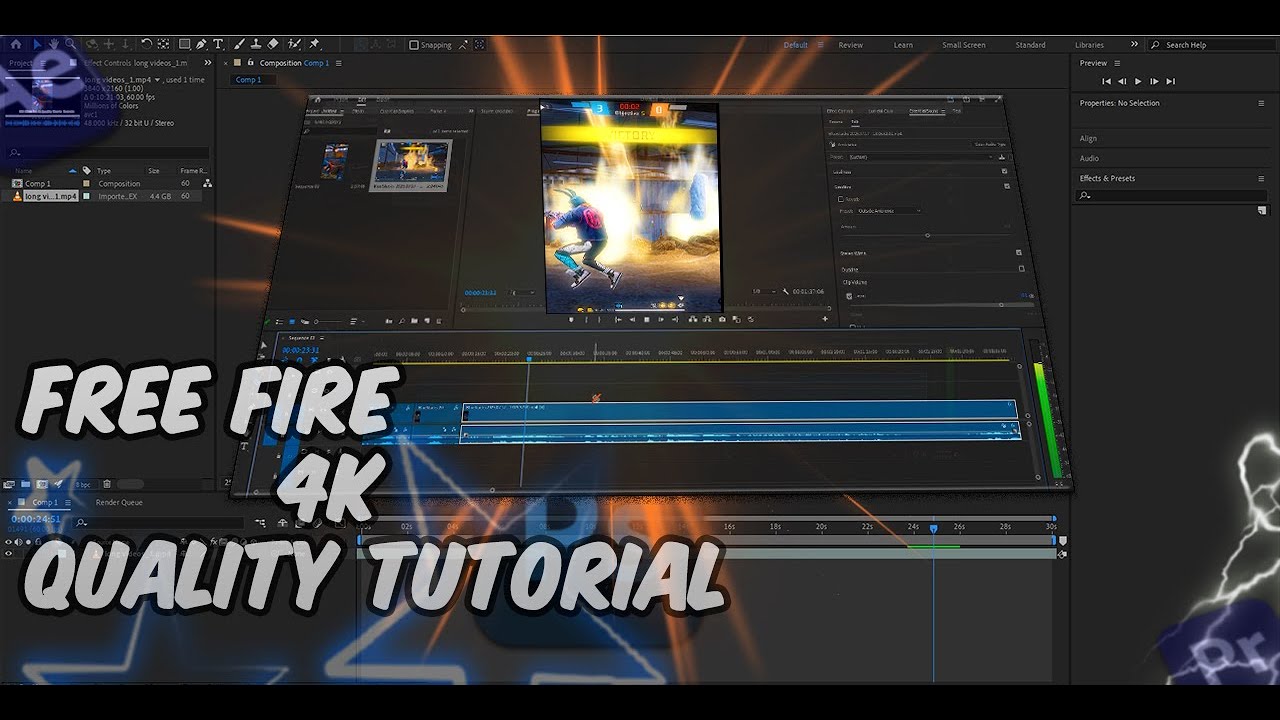
Task: Open the Properties panel menu
Action: pyautogui.click(x=1261, y=103)
